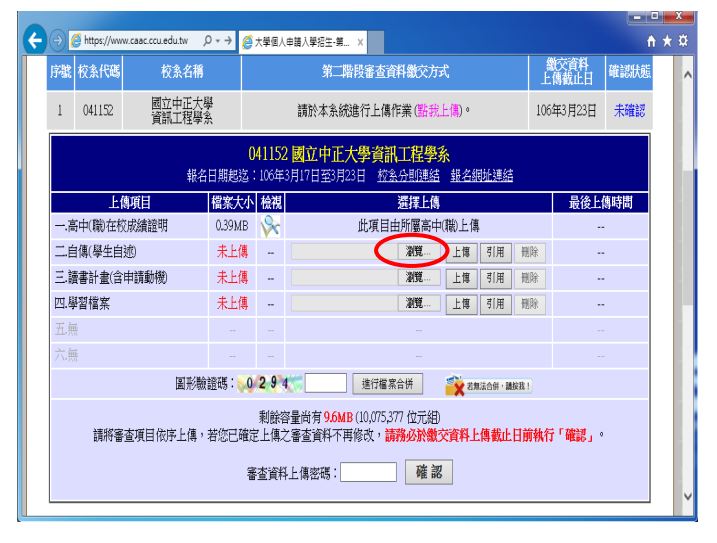Viewport: 717px width, 543px height.
Task: Upload file for 學習檔案 row
Action: click(x=461, y=304)
